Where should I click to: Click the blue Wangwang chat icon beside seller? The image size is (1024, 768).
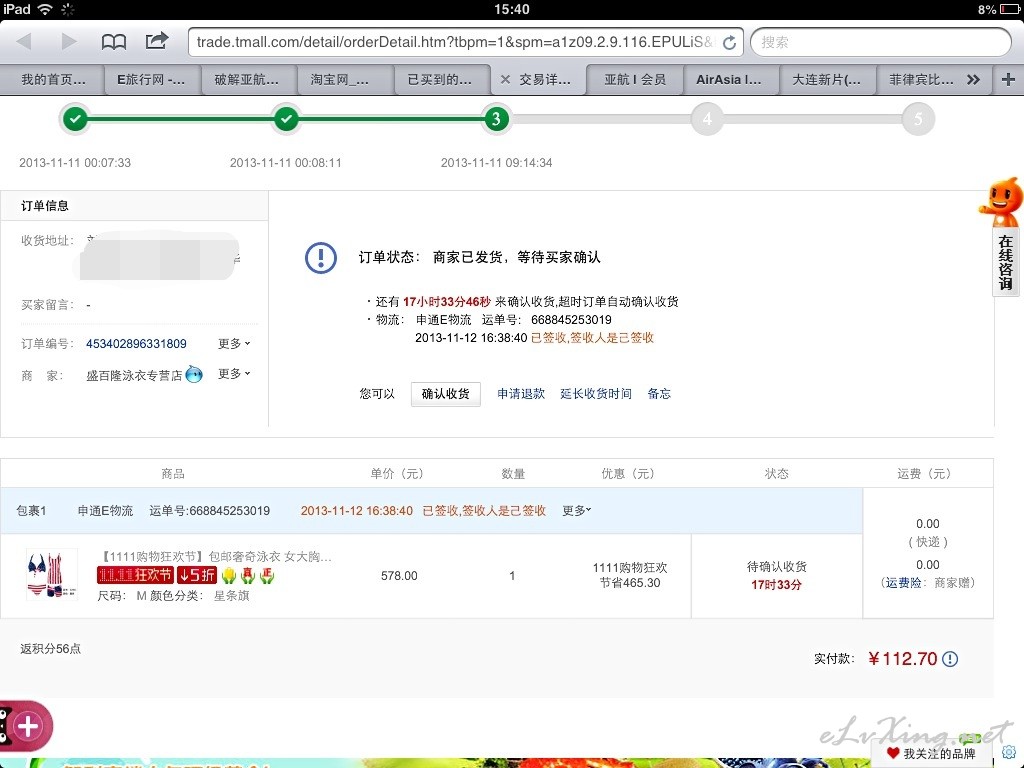pyautogui.click(x=194, y=375)
